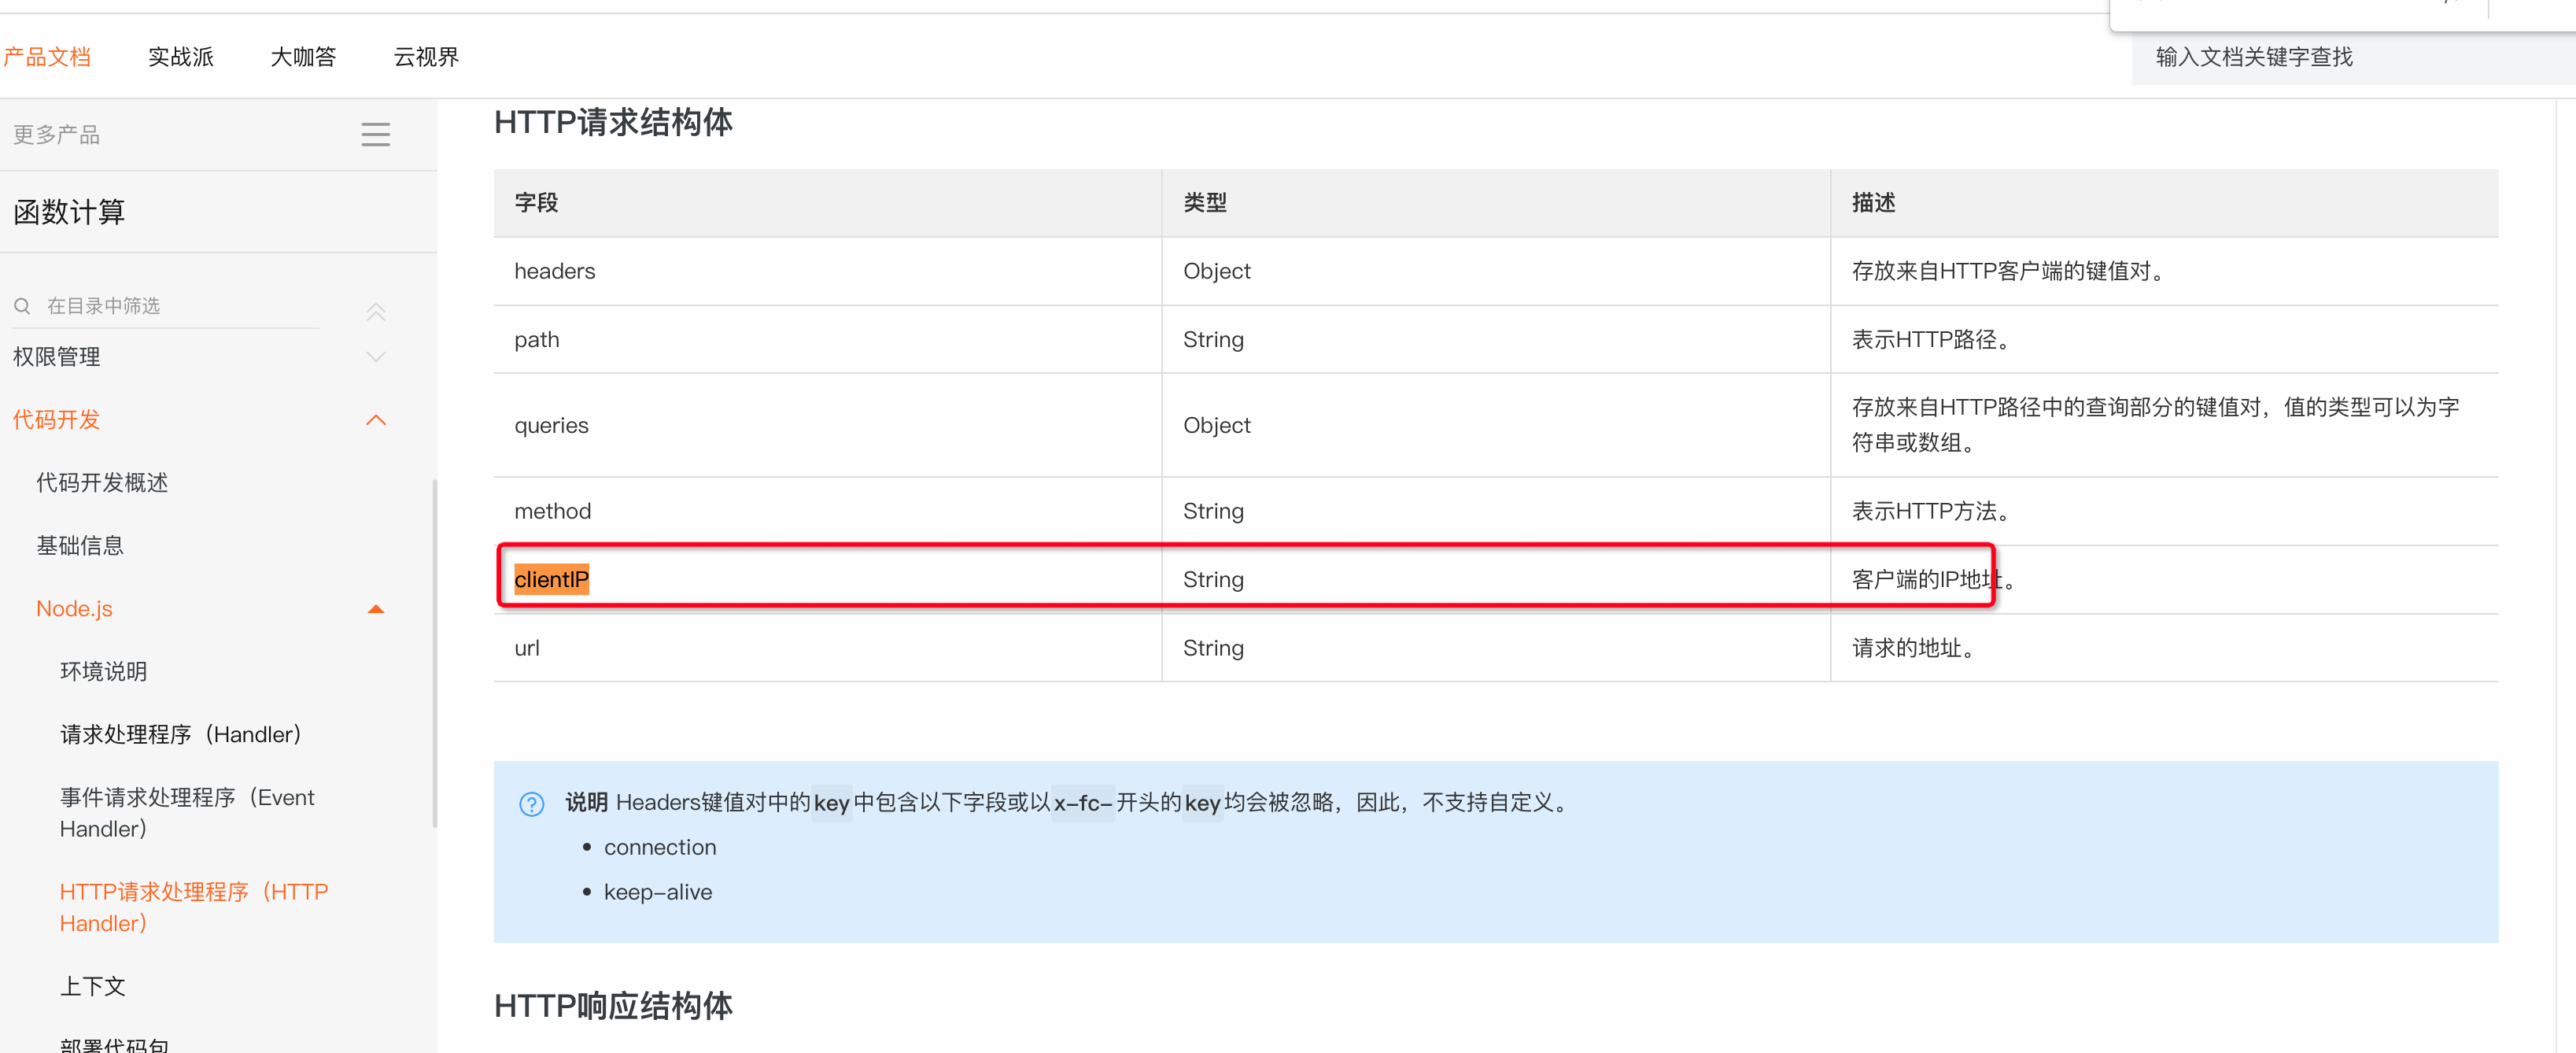The width and height of the screenshot is (2576, 1053).
Task: Open 基础信息 page
Action: [x=80, y=546]
